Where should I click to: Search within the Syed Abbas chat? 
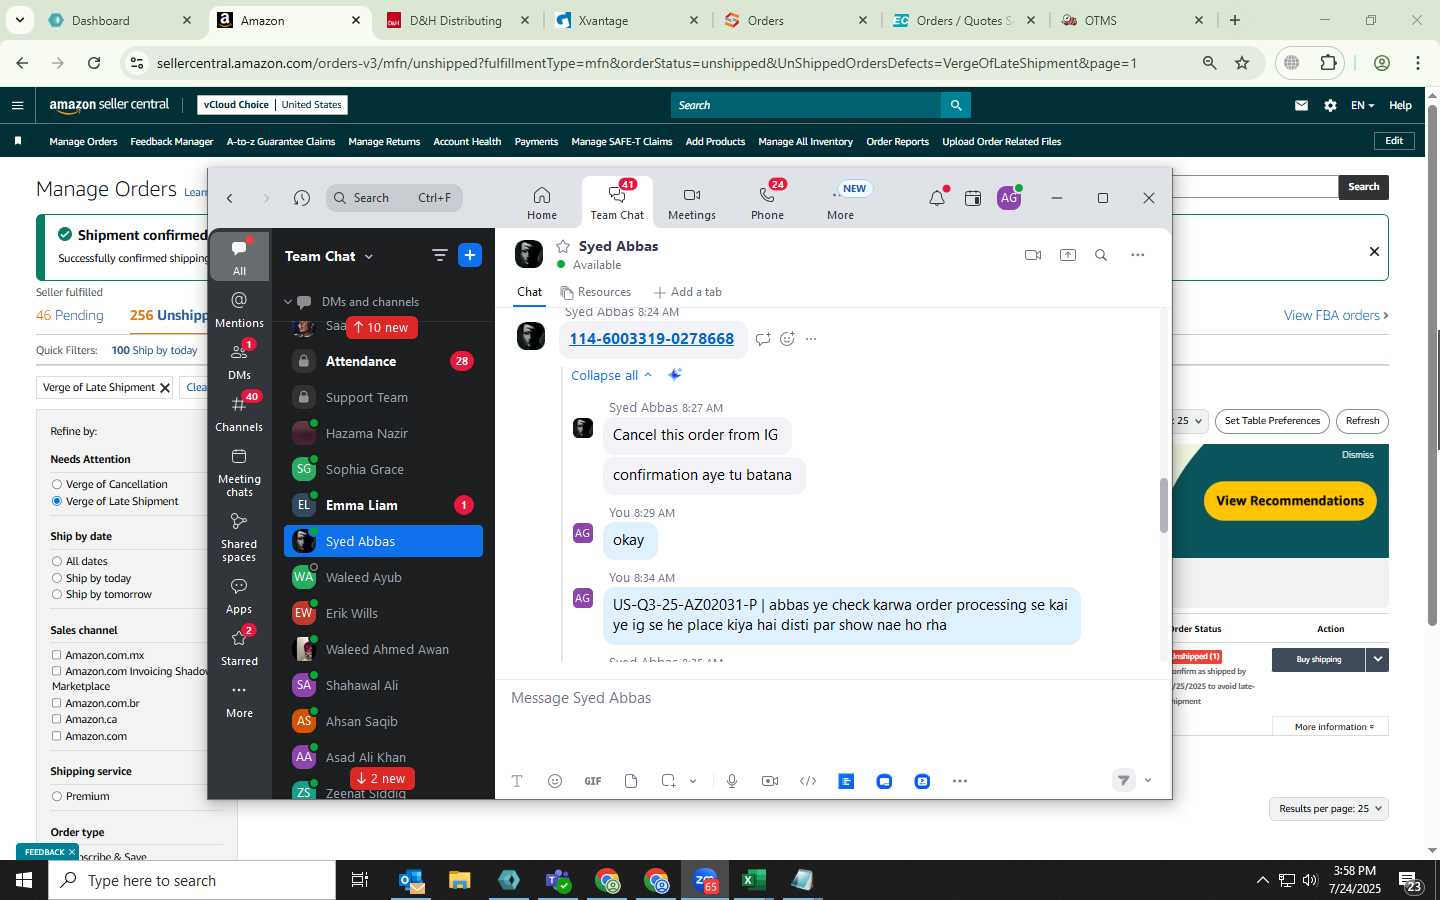click(1101, 255)
